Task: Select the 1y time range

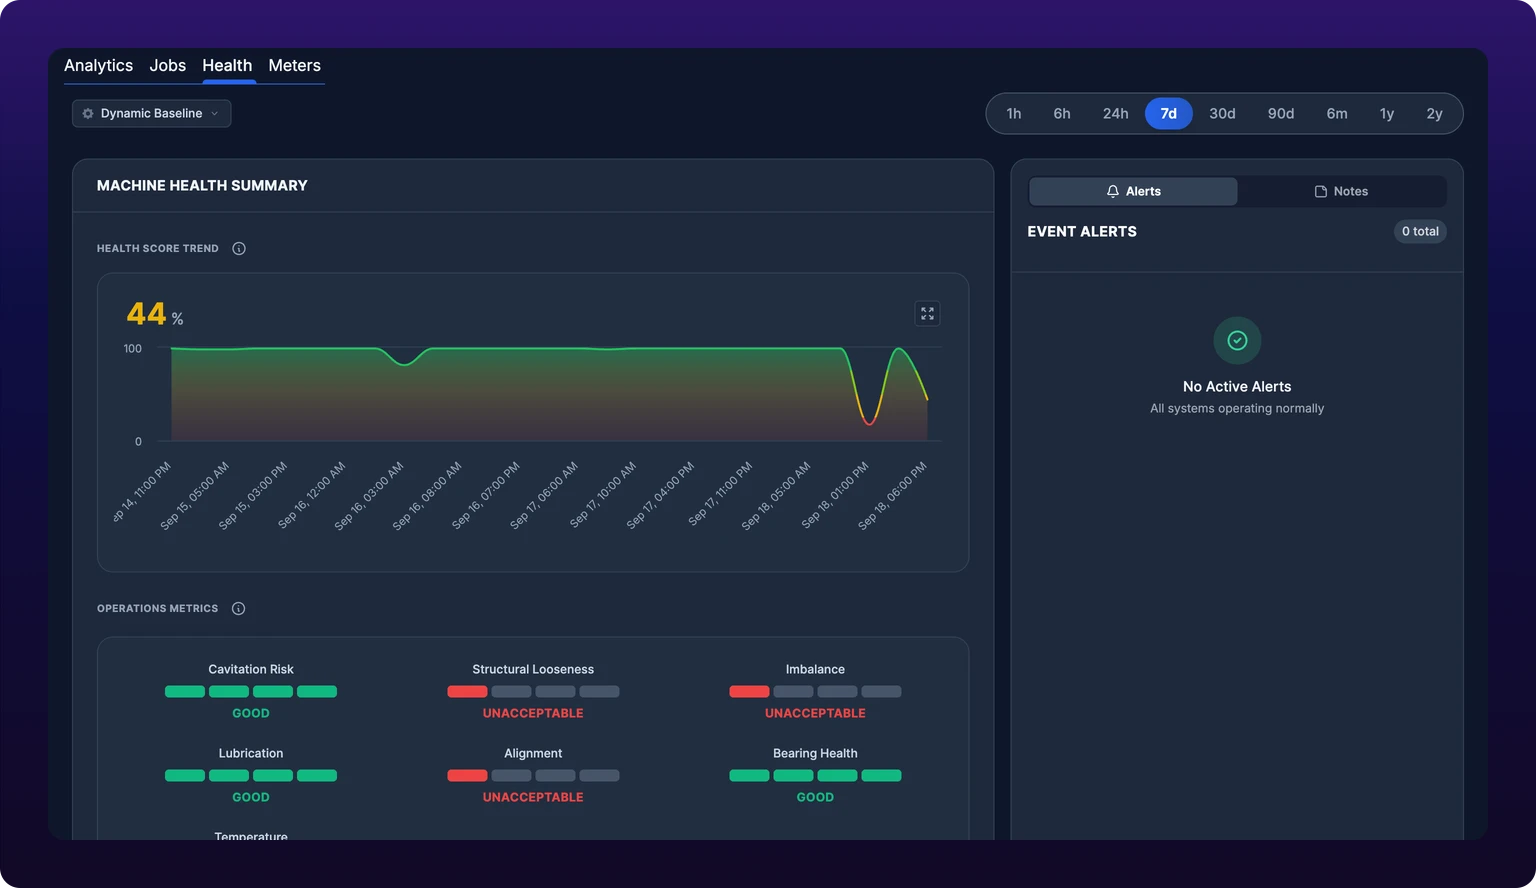Action: 1387,113
